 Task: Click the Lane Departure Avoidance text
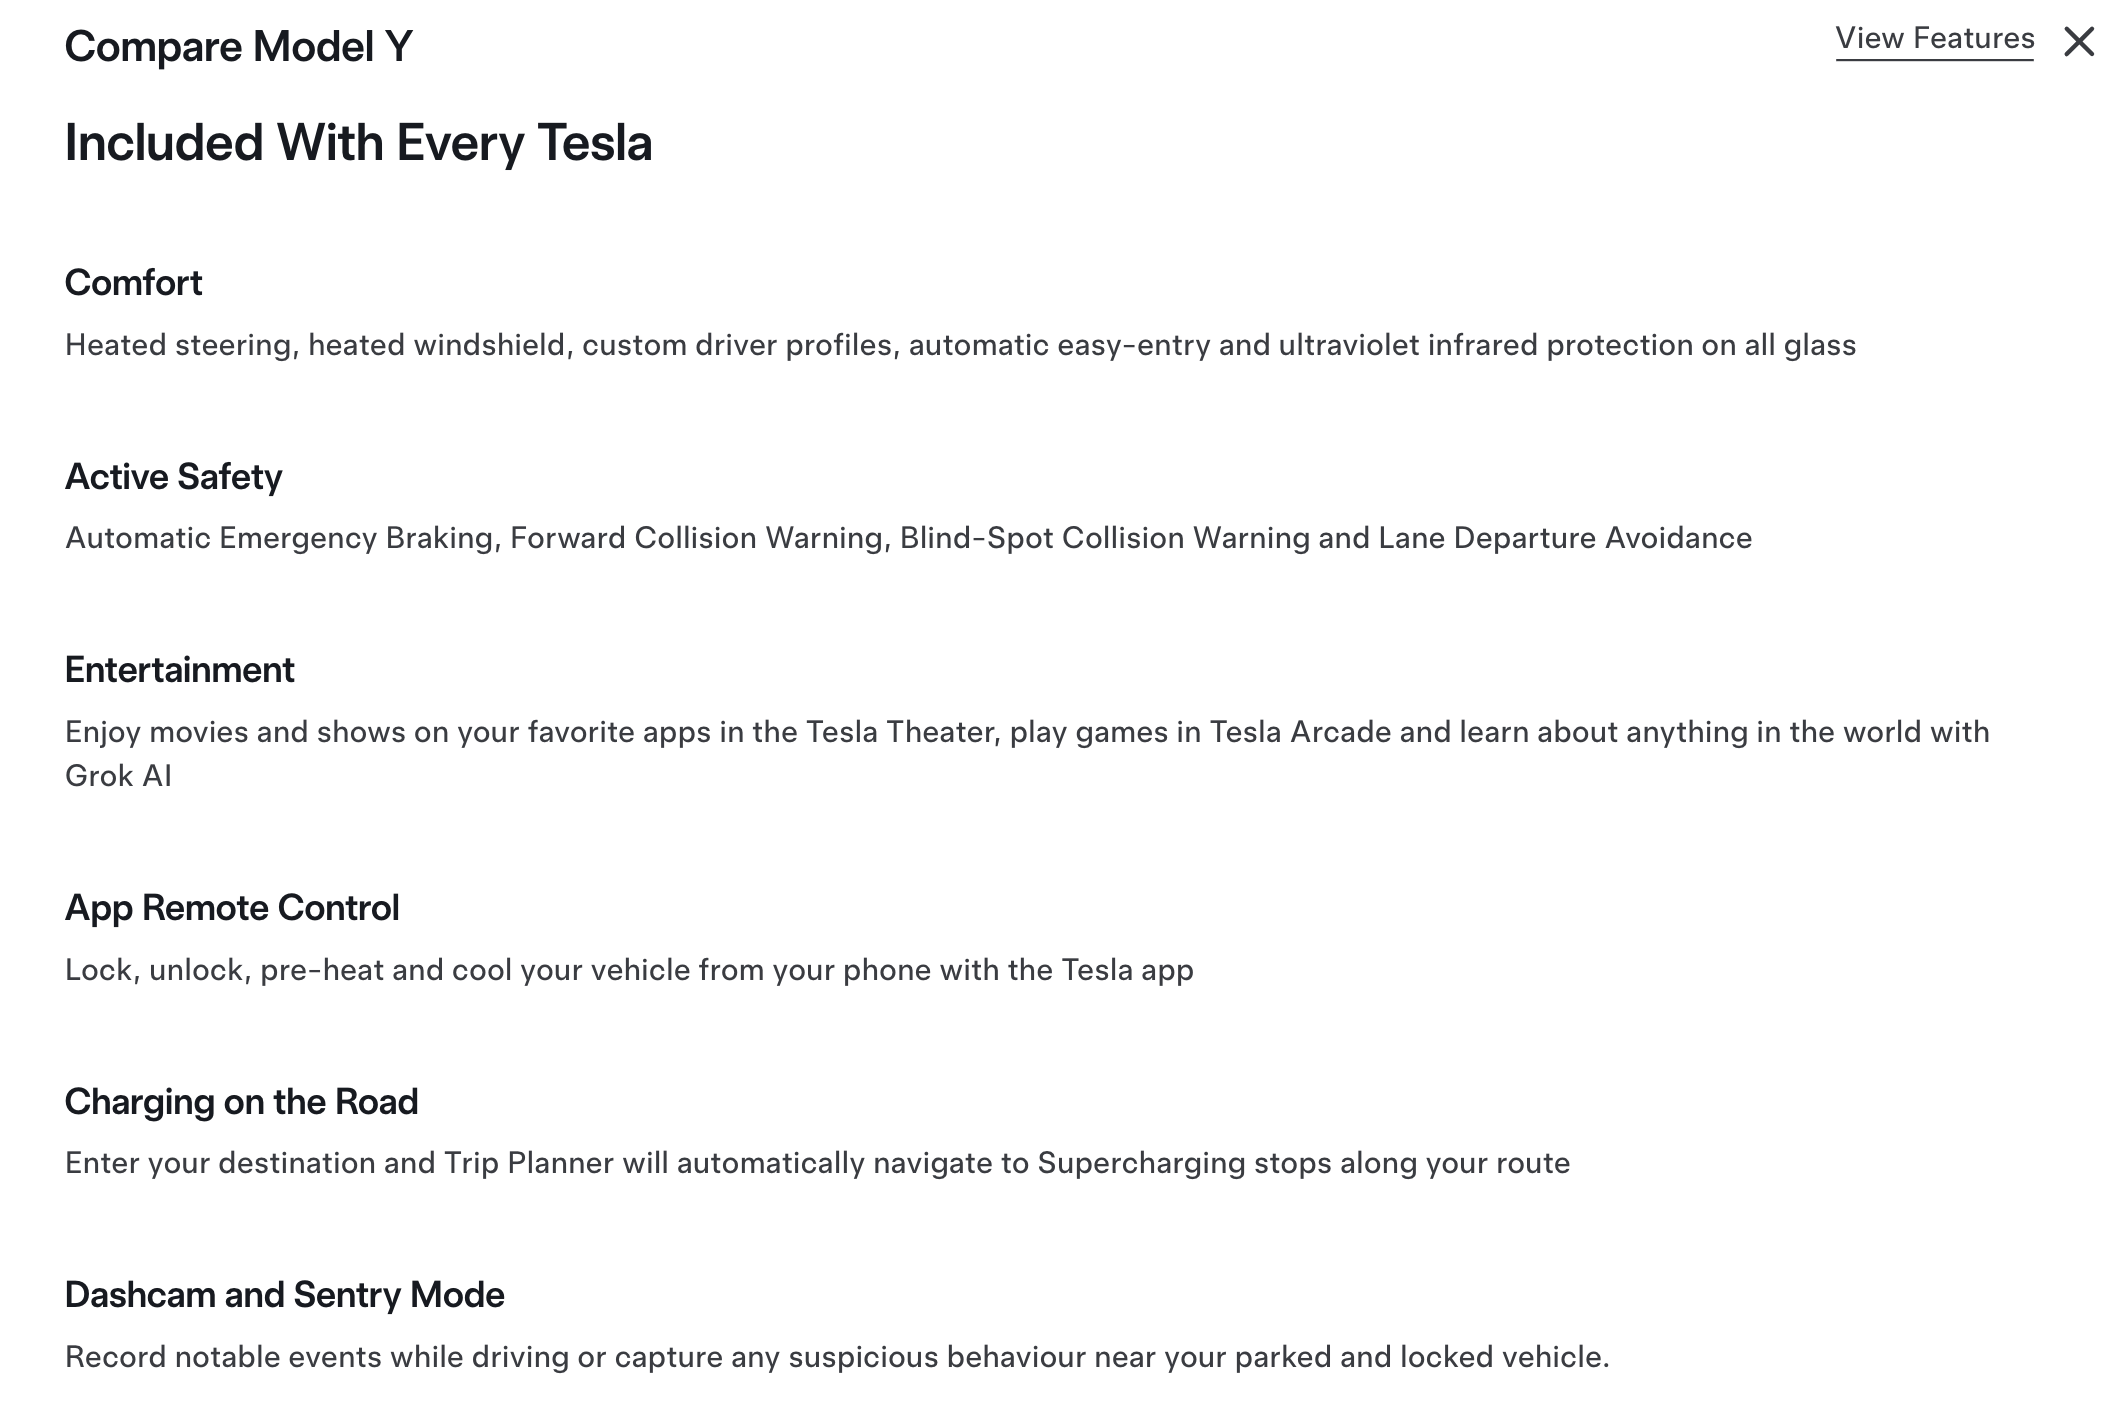pyautogui.click(x=1564, y=538)
